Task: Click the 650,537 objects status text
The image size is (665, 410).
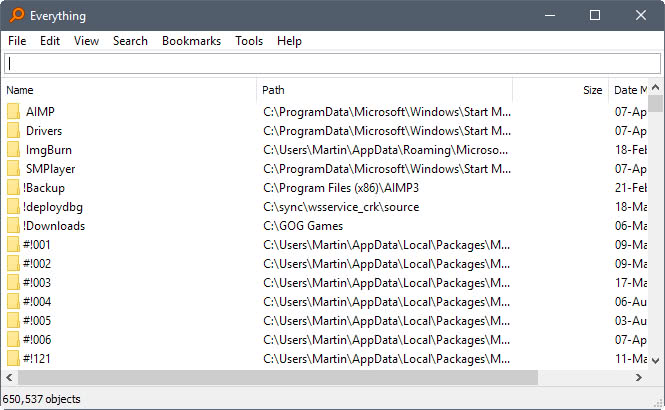Action: tap(41, 399)
